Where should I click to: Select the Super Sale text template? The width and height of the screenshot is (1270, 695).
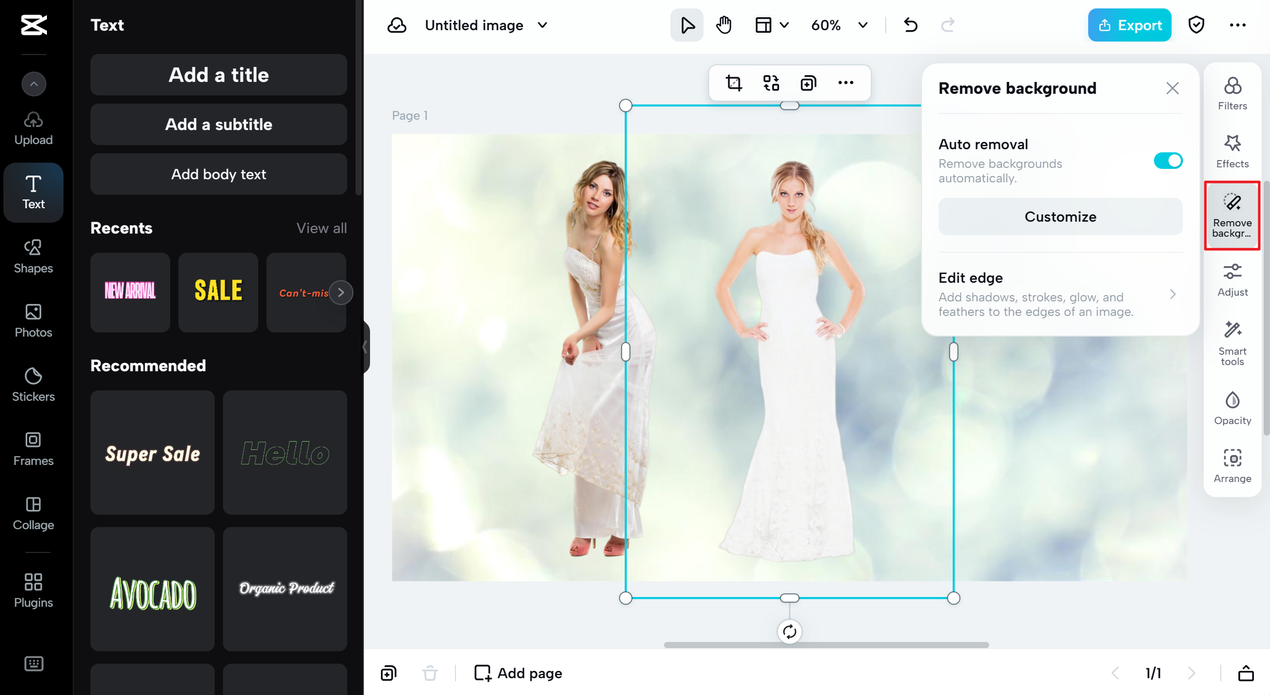pos(152,453)
